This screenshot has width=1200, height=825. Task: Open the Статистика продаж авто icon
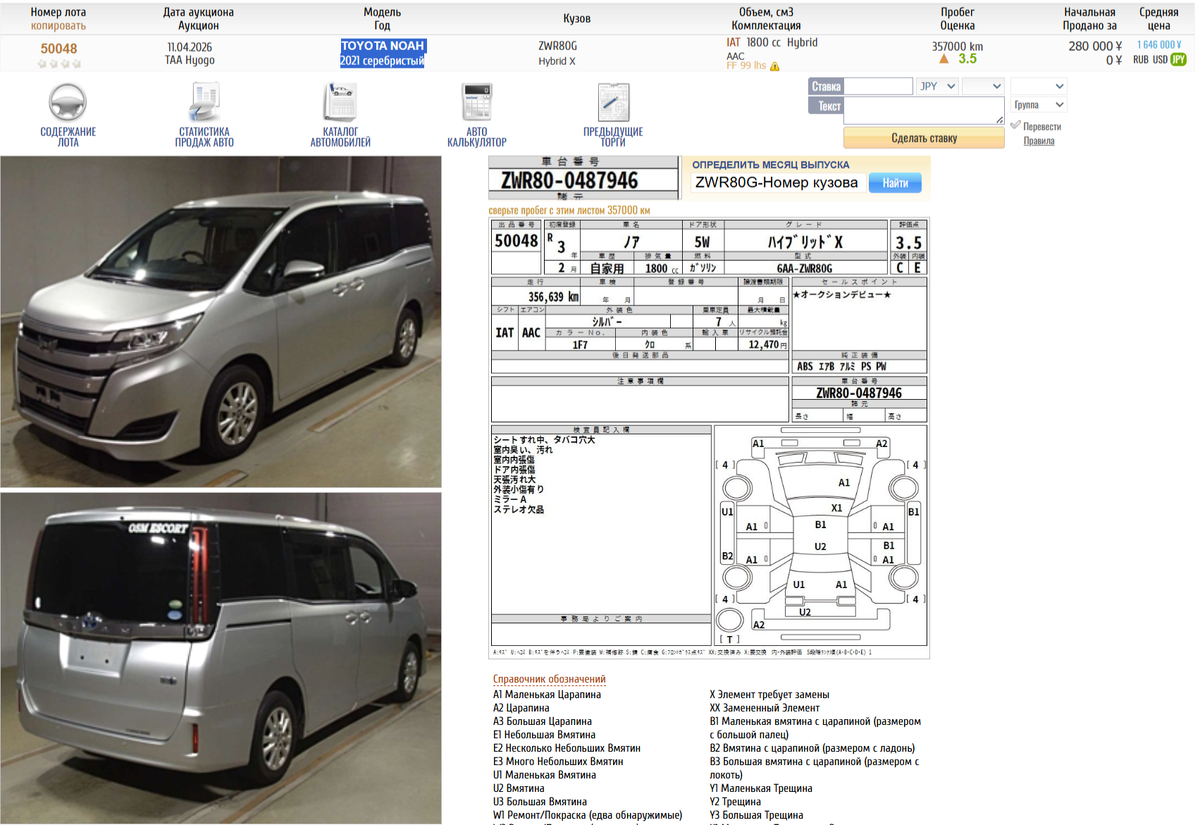click(x=204, y=102)
